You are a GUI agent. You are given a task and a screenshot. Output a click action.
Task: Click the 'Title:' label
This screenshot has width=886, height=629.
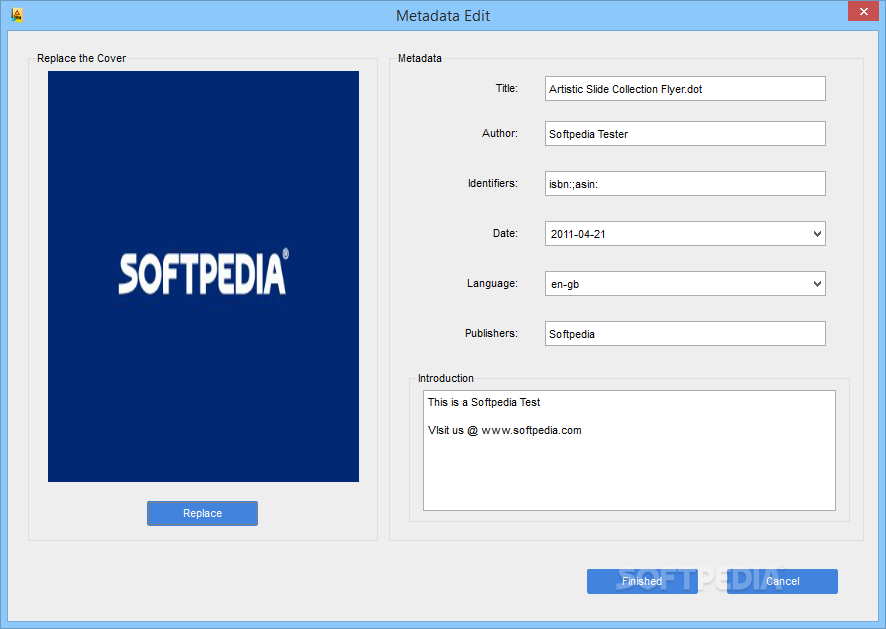(506, 88)
